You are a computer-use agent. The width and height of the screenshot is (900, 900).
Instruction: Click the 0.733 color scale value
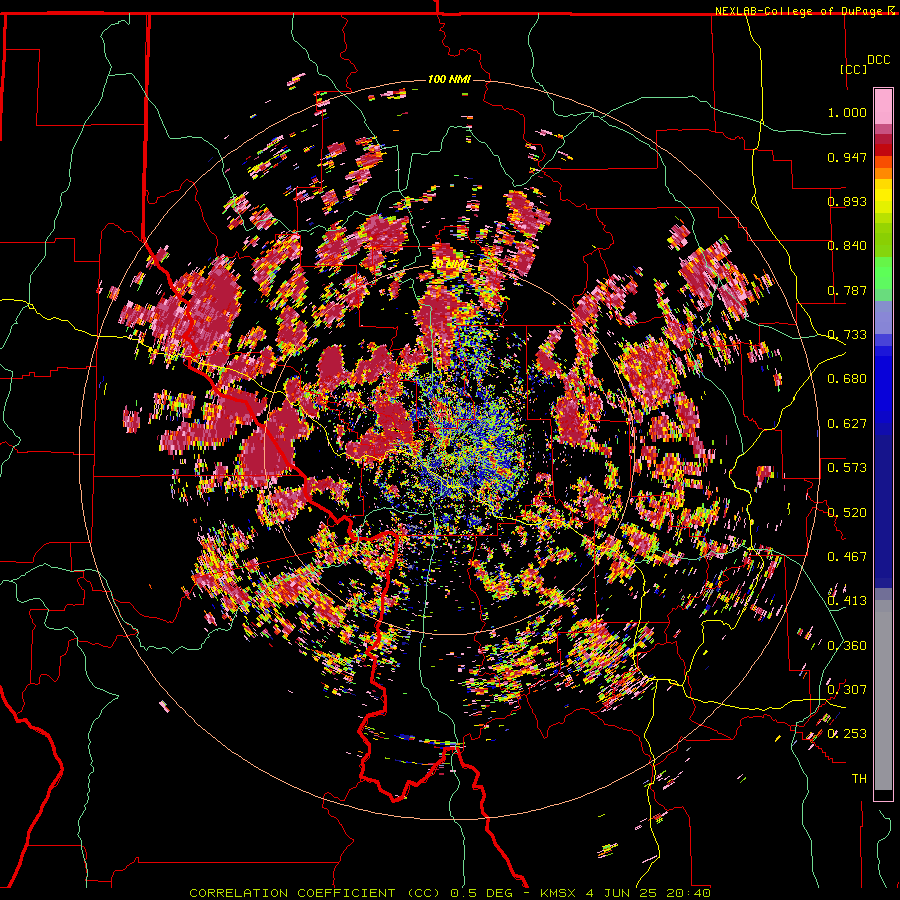(847, 335)
